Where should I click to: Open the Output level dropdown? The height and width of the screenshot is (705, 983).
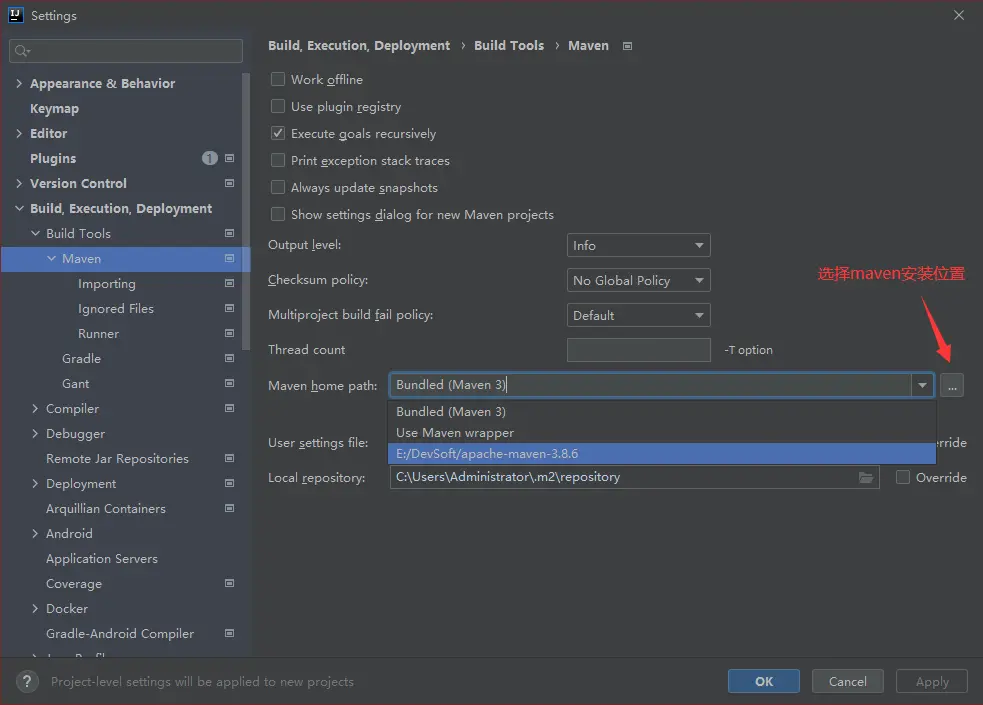[638, 246]
